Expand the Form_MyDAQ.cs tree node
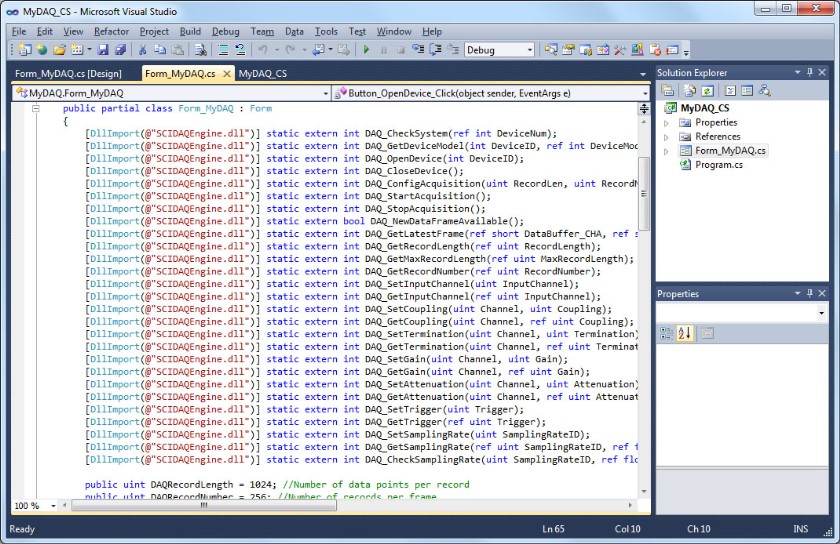The width and height of the screenshot is (840, 544). 666,151
